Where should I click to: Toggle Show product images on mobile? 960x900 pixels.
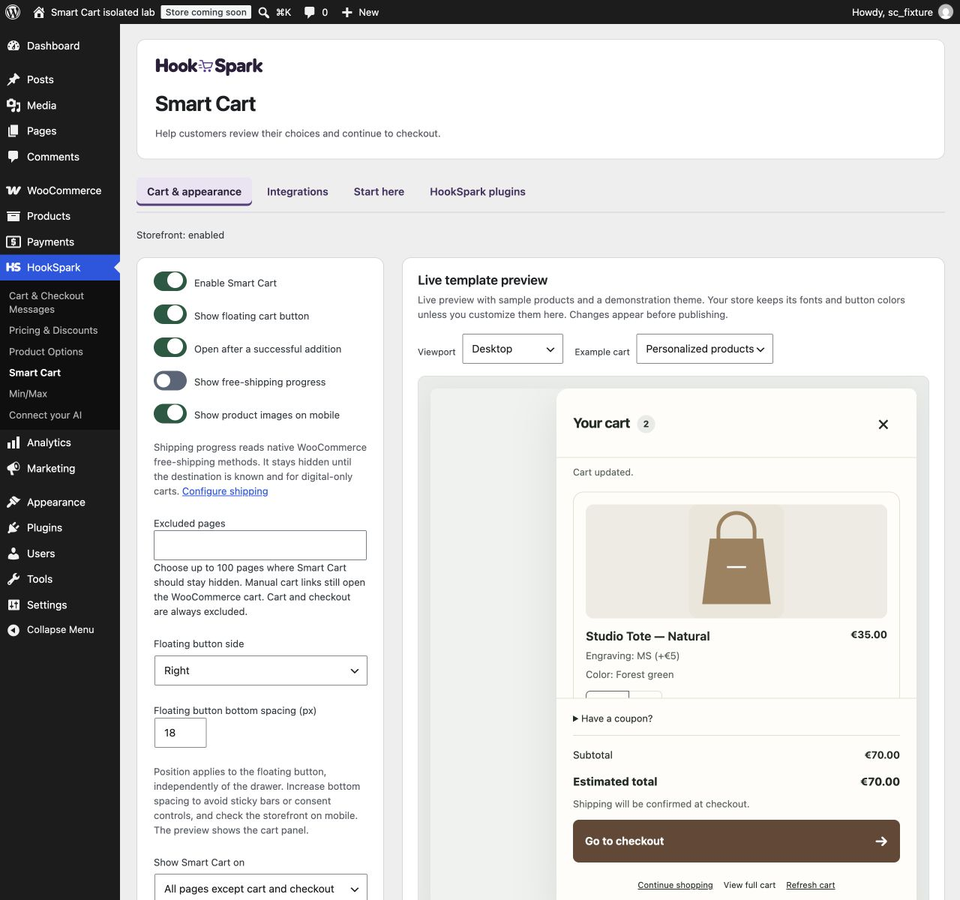pos(170,414)
